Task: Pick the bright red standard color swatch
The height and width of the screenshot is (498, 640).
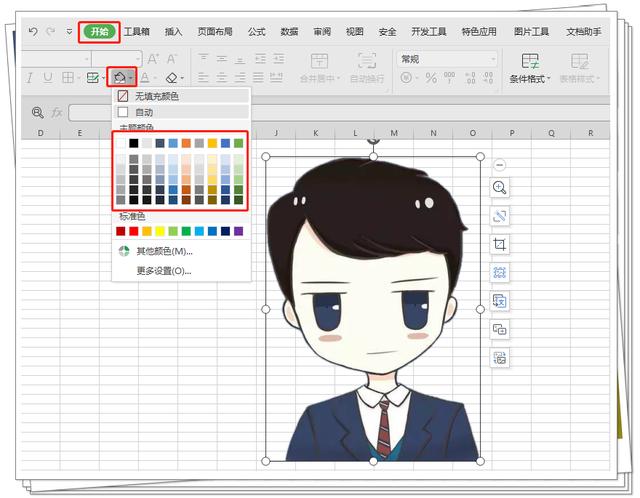Action: coord(134,231)
